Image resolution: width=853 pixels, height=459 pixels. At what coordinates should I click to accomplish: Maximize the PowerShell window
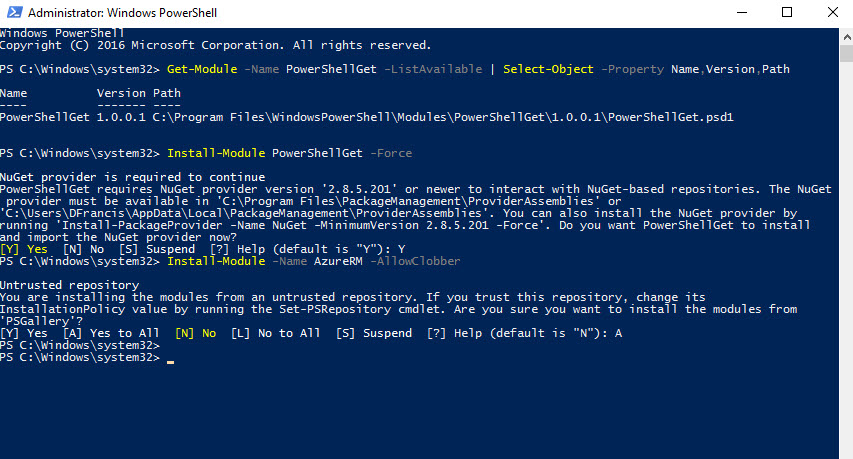click(787, 13)
